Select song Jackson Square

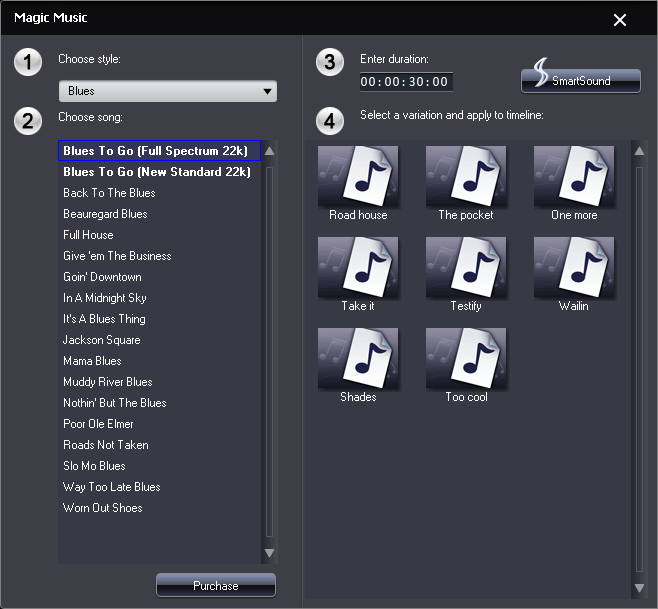(x=102, y=340)
